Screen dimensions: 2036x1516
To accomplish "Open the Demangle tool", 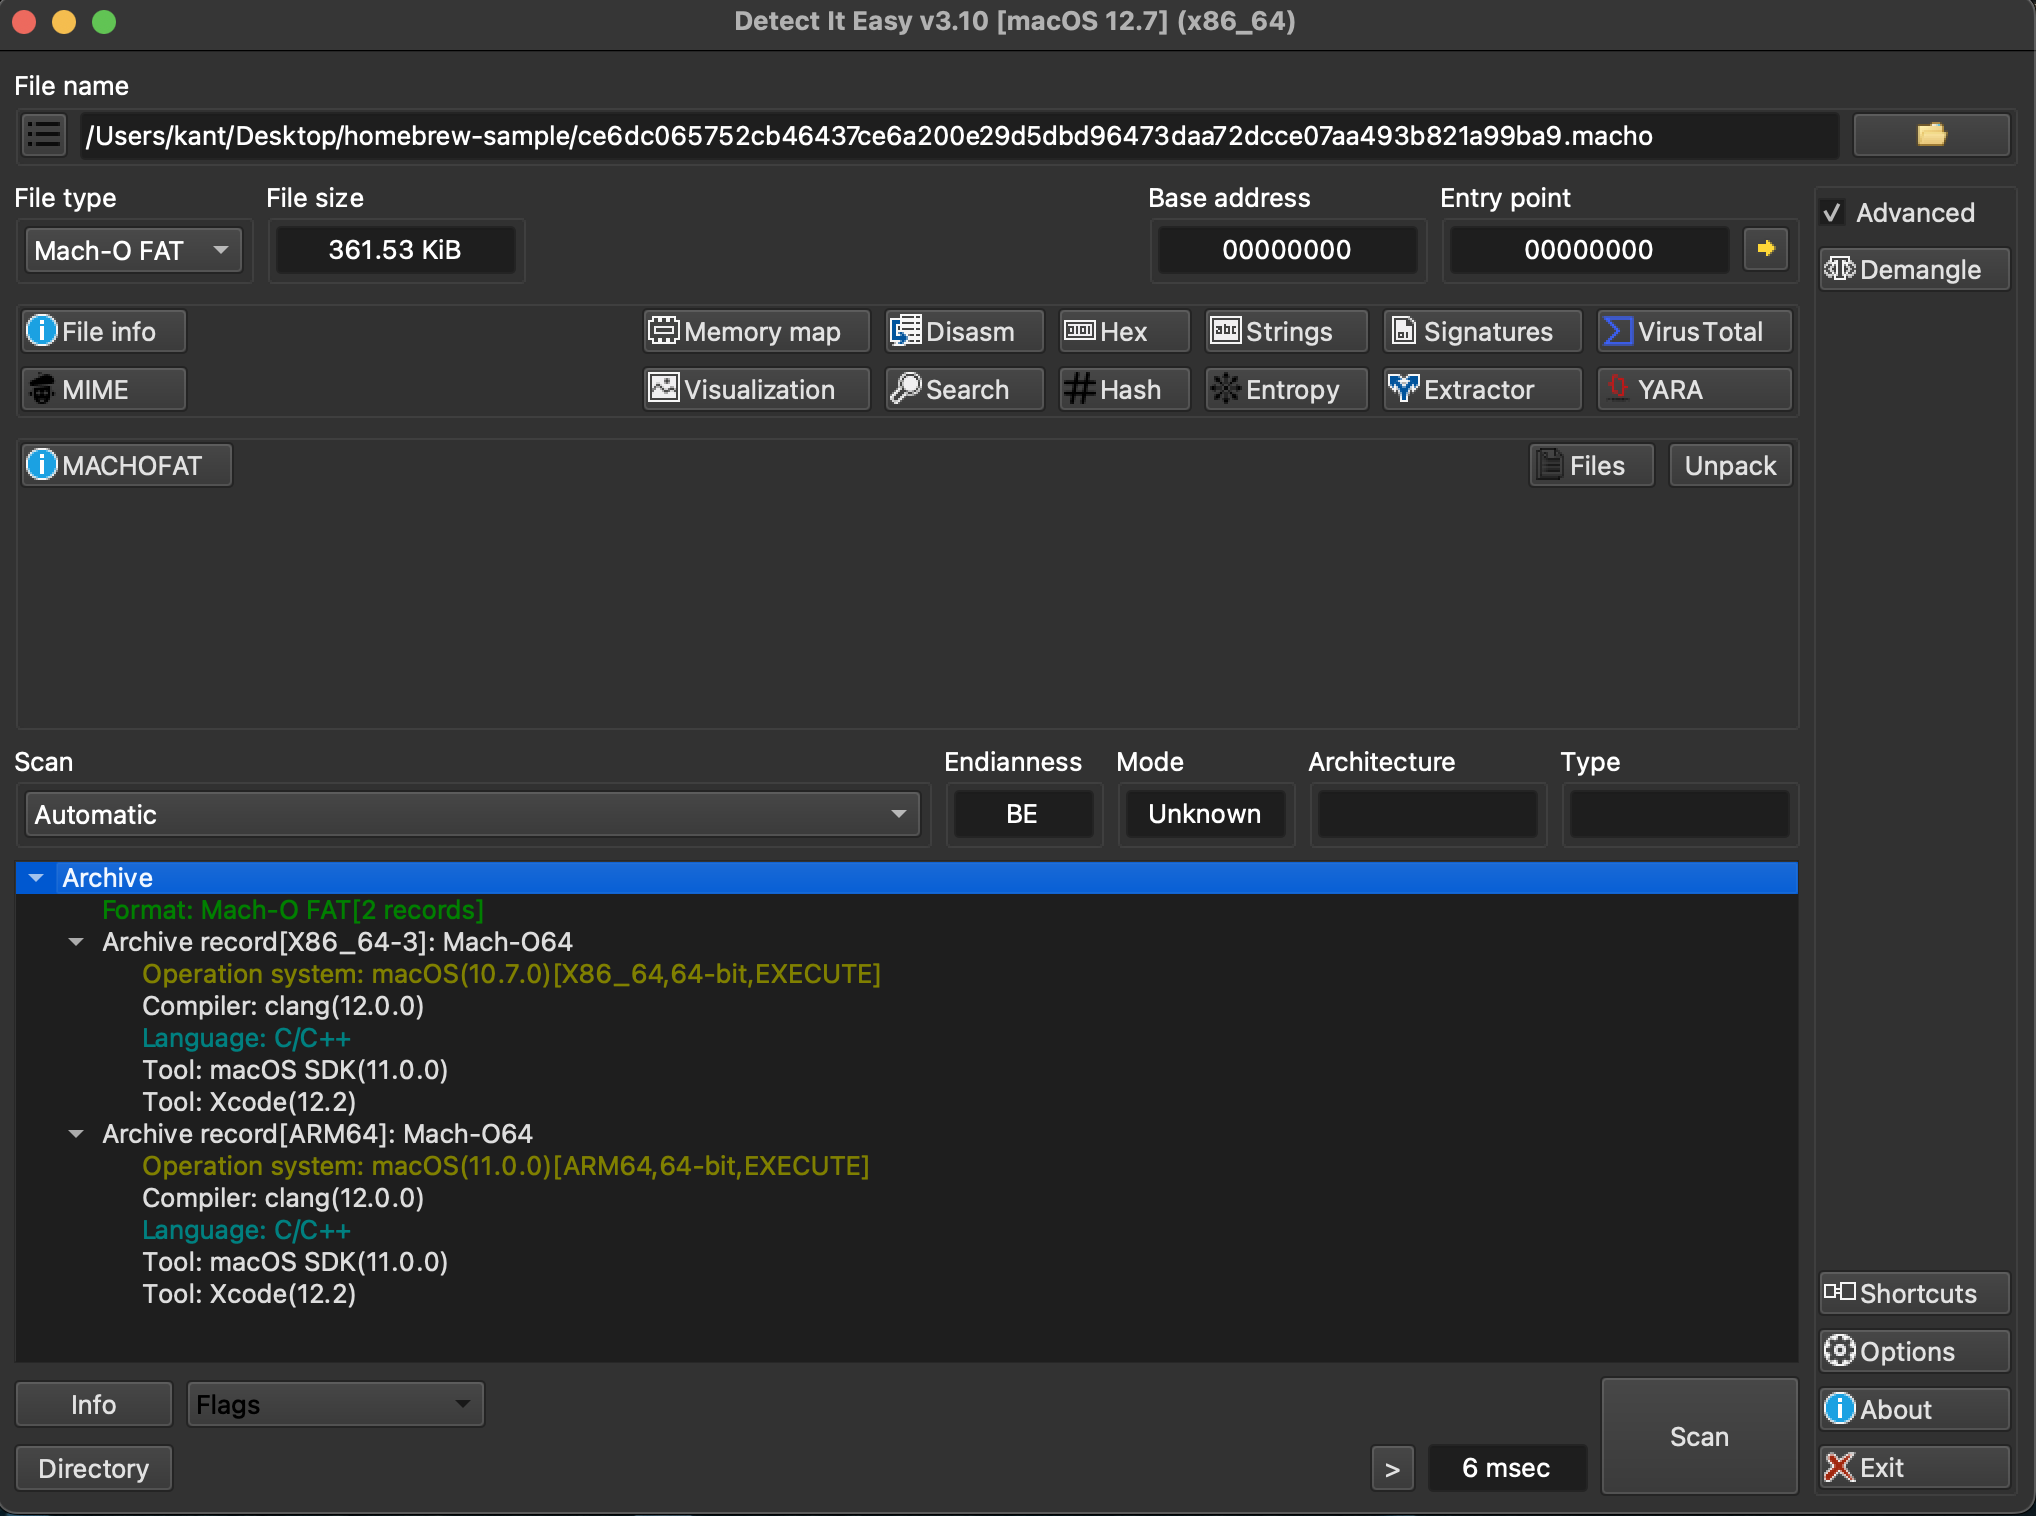I will click(1914, 270).
